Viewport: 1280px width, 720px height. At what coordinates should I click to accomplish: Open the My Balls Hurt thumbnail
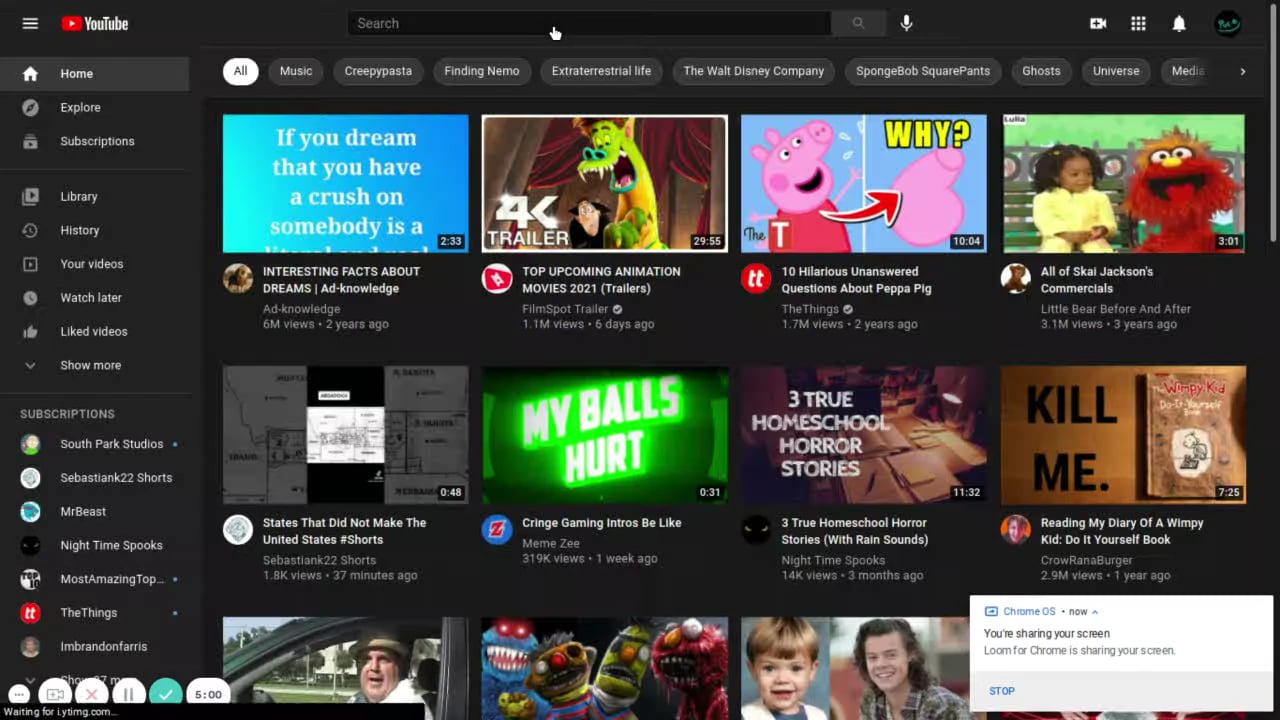pos(605,435)
